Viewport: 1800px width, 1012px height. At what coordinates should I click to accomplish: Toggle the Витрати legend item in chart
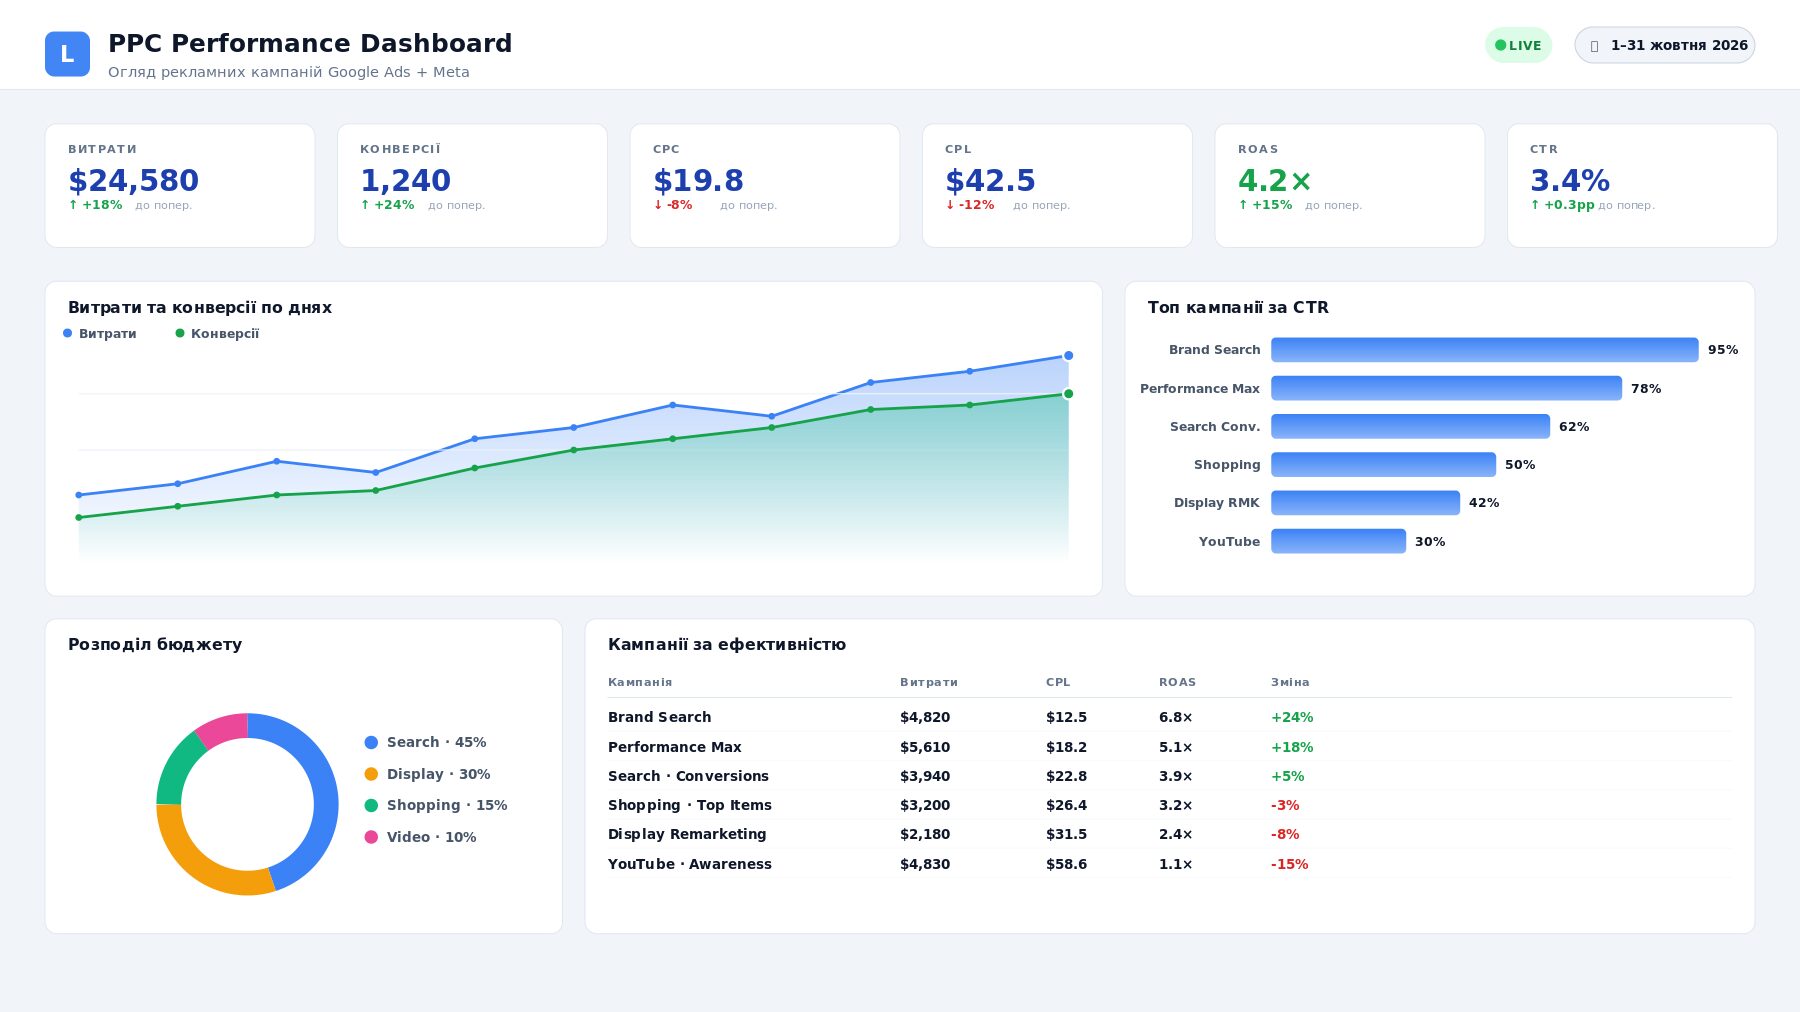[100, 334]
